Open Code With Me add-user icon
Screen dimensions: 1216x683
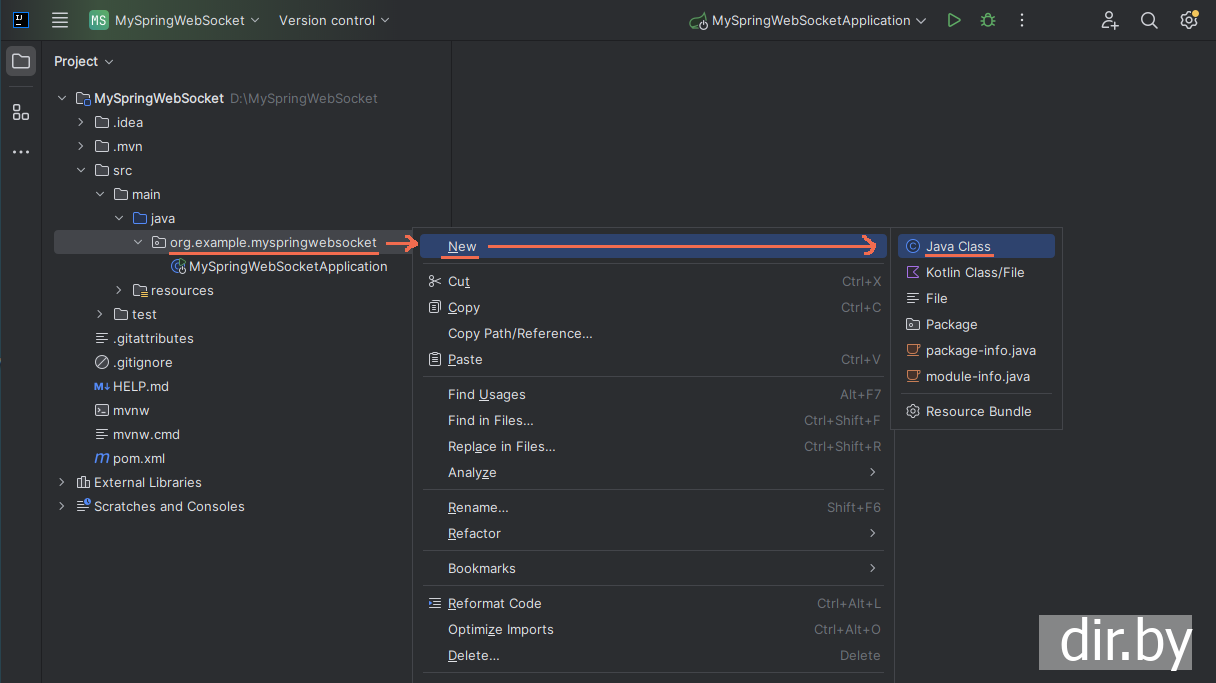[x=1110, y=20]
